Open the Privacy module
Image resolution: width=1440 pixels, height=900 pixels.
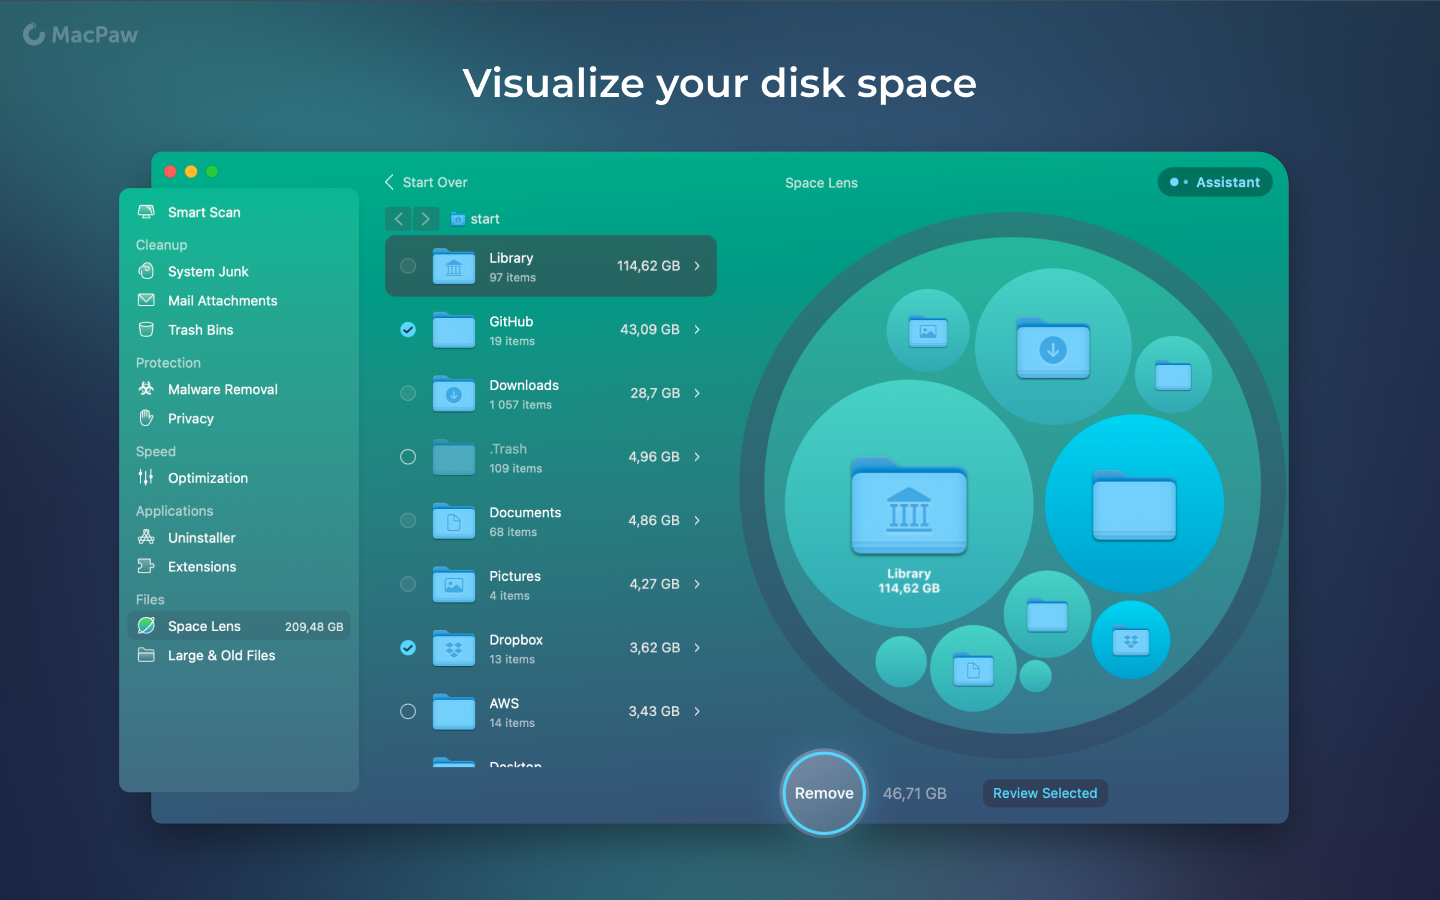point(238,418)
